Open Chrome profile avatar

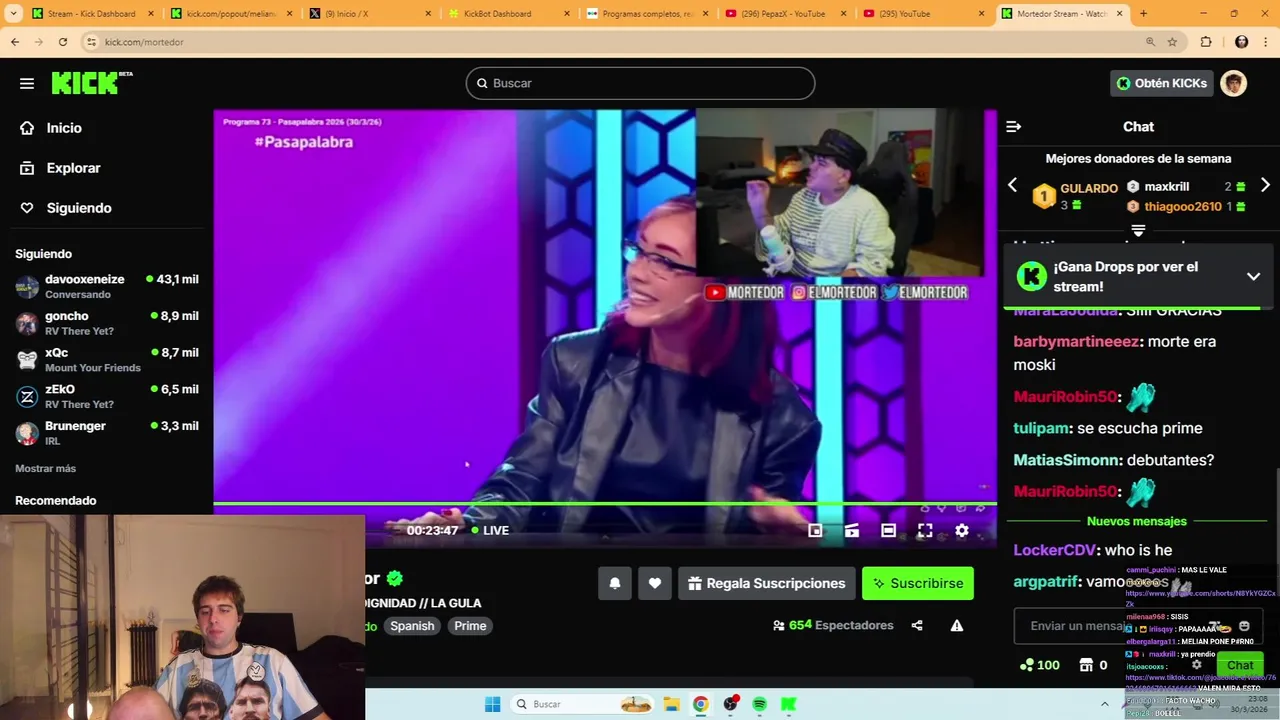coord(1242,42)
